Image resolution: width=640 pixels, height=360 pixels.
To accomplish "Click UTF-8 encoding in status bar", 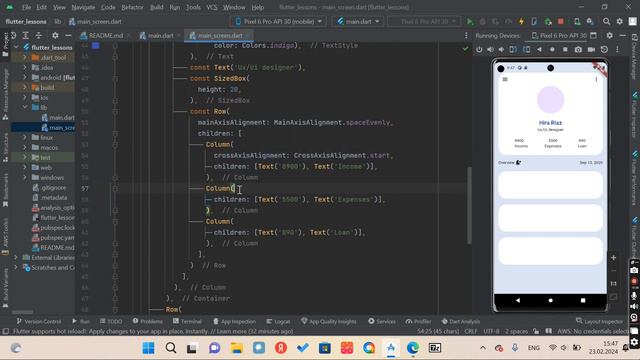I will click(x=491, y=331).
